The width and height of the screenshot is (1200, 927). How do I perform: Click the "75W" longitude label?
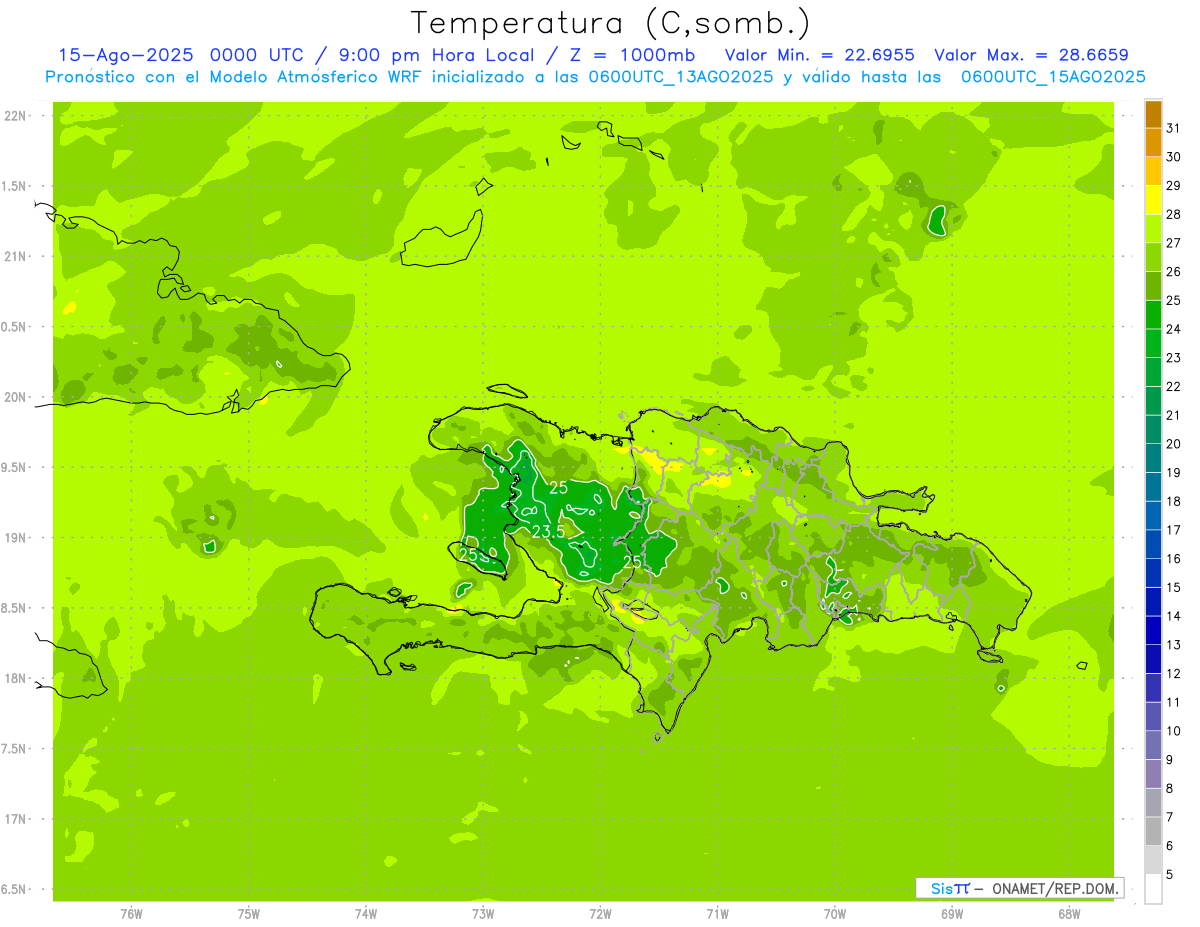click(x=249, y=914)
